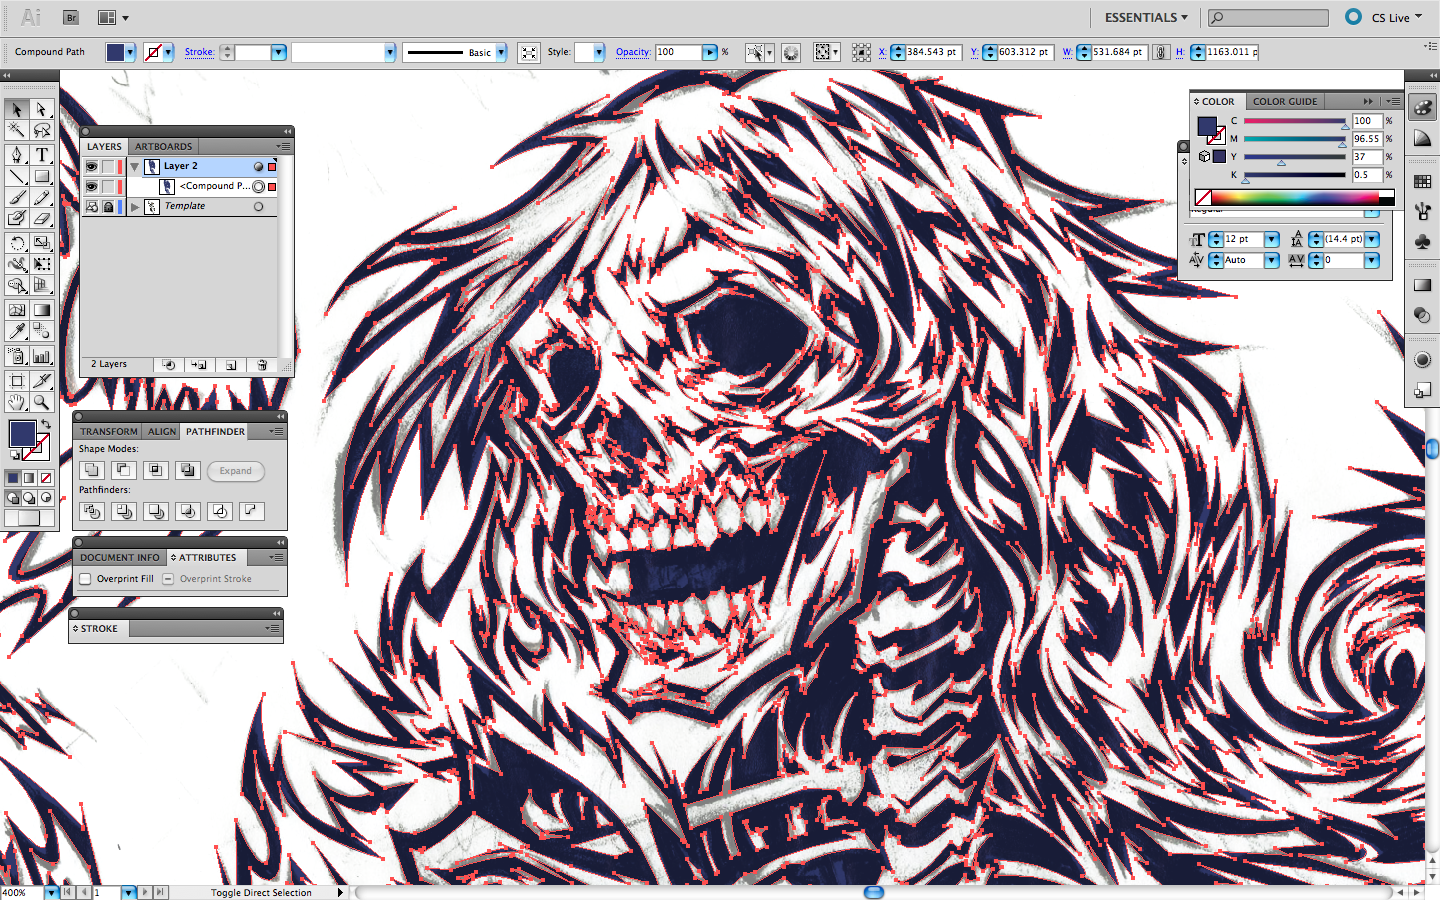The image size is (1440, 900).
Task: Enable the Overprint Fill checkbox
Action: tap(86, 579)
